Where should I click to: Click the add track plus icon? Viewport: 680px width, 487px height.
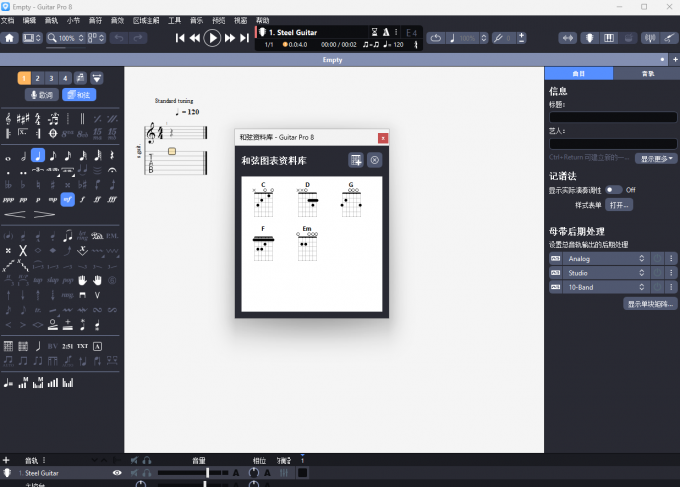[6, 460]
